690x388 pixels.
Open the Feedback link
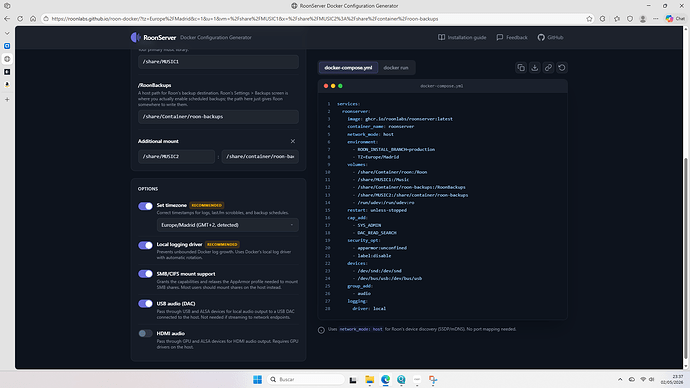(x=512, y=37)
